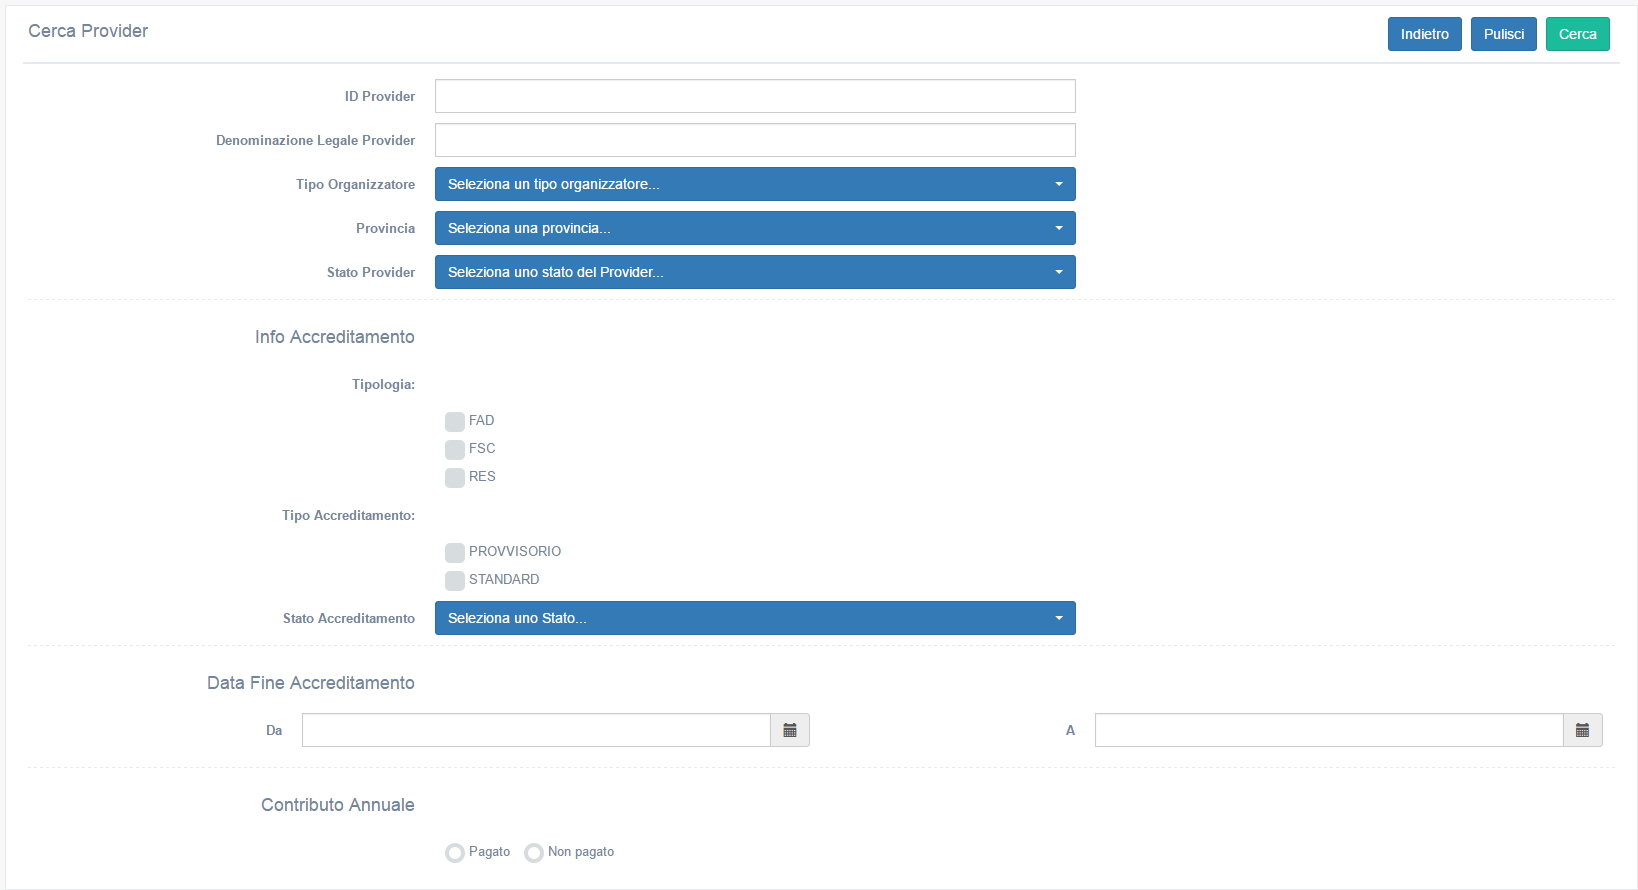The height and width of the screenshot is (890, 1638).
Task: Expand the Stato Accreditamento dropdown
Action: (x=755, y=618)
